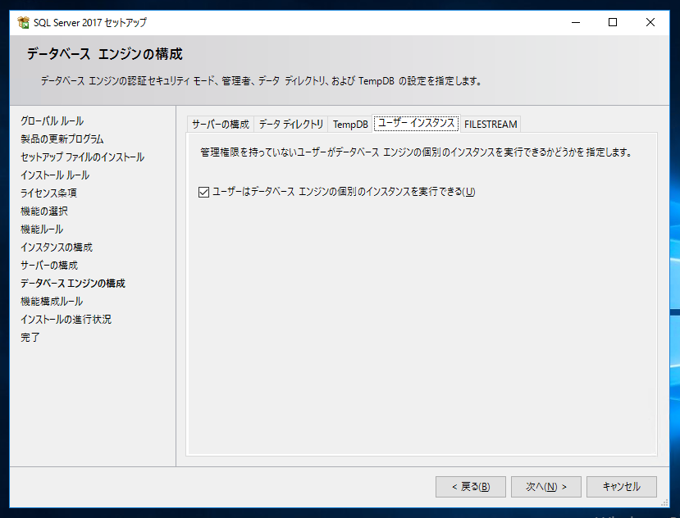Click the インストール ルール step
The image size is (680, 518).
(x=55, y=175)
